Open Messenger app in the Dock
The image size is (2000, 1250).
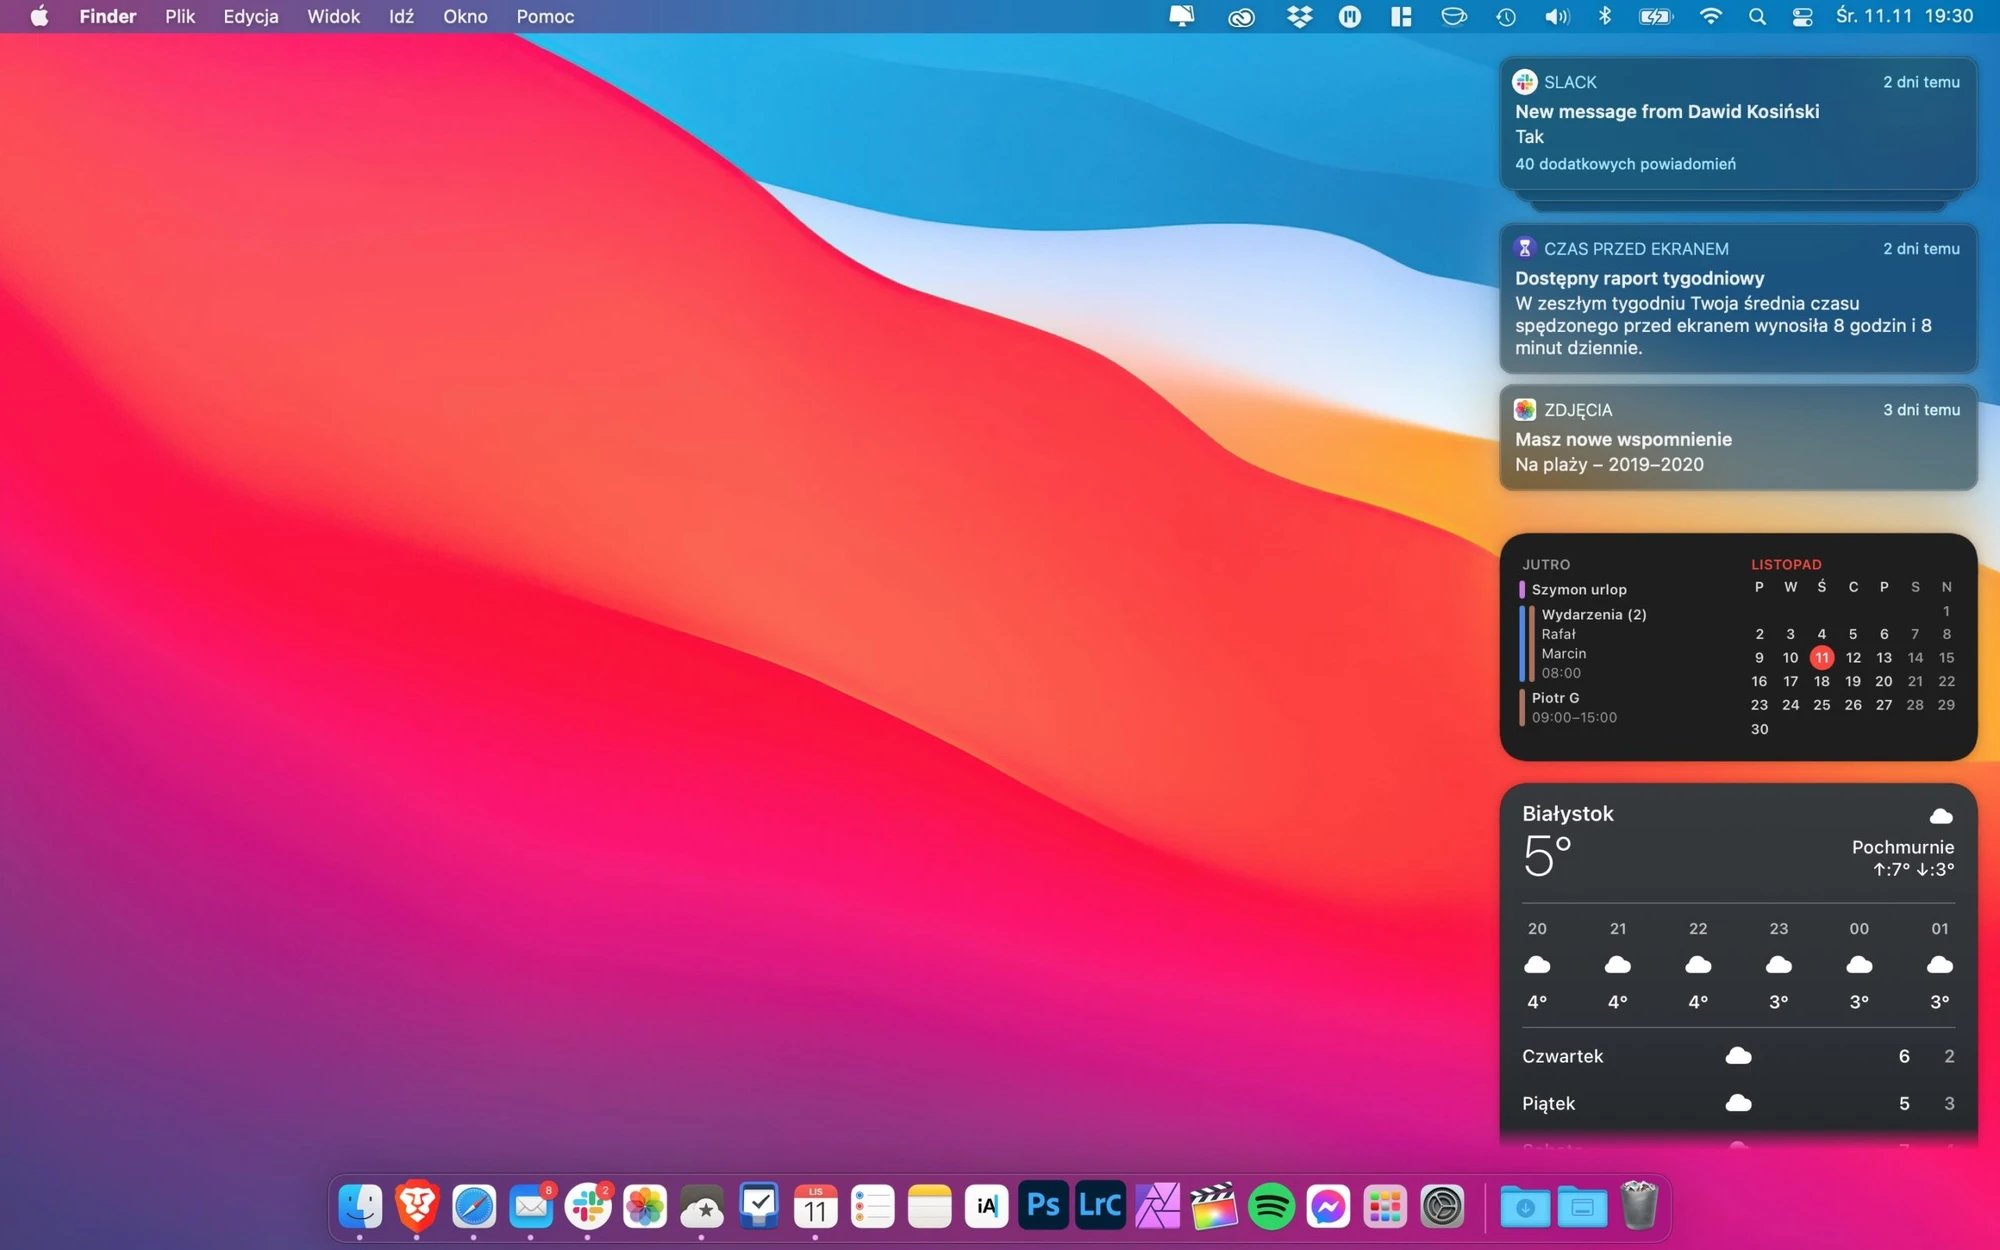coord(1328,1206)
